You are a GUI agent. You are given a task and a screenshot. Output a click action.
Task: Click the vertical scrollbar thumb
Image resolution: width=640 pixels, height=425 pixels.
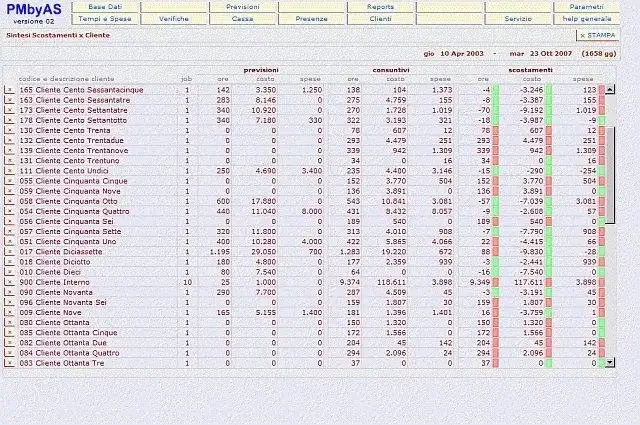(610, 175)
